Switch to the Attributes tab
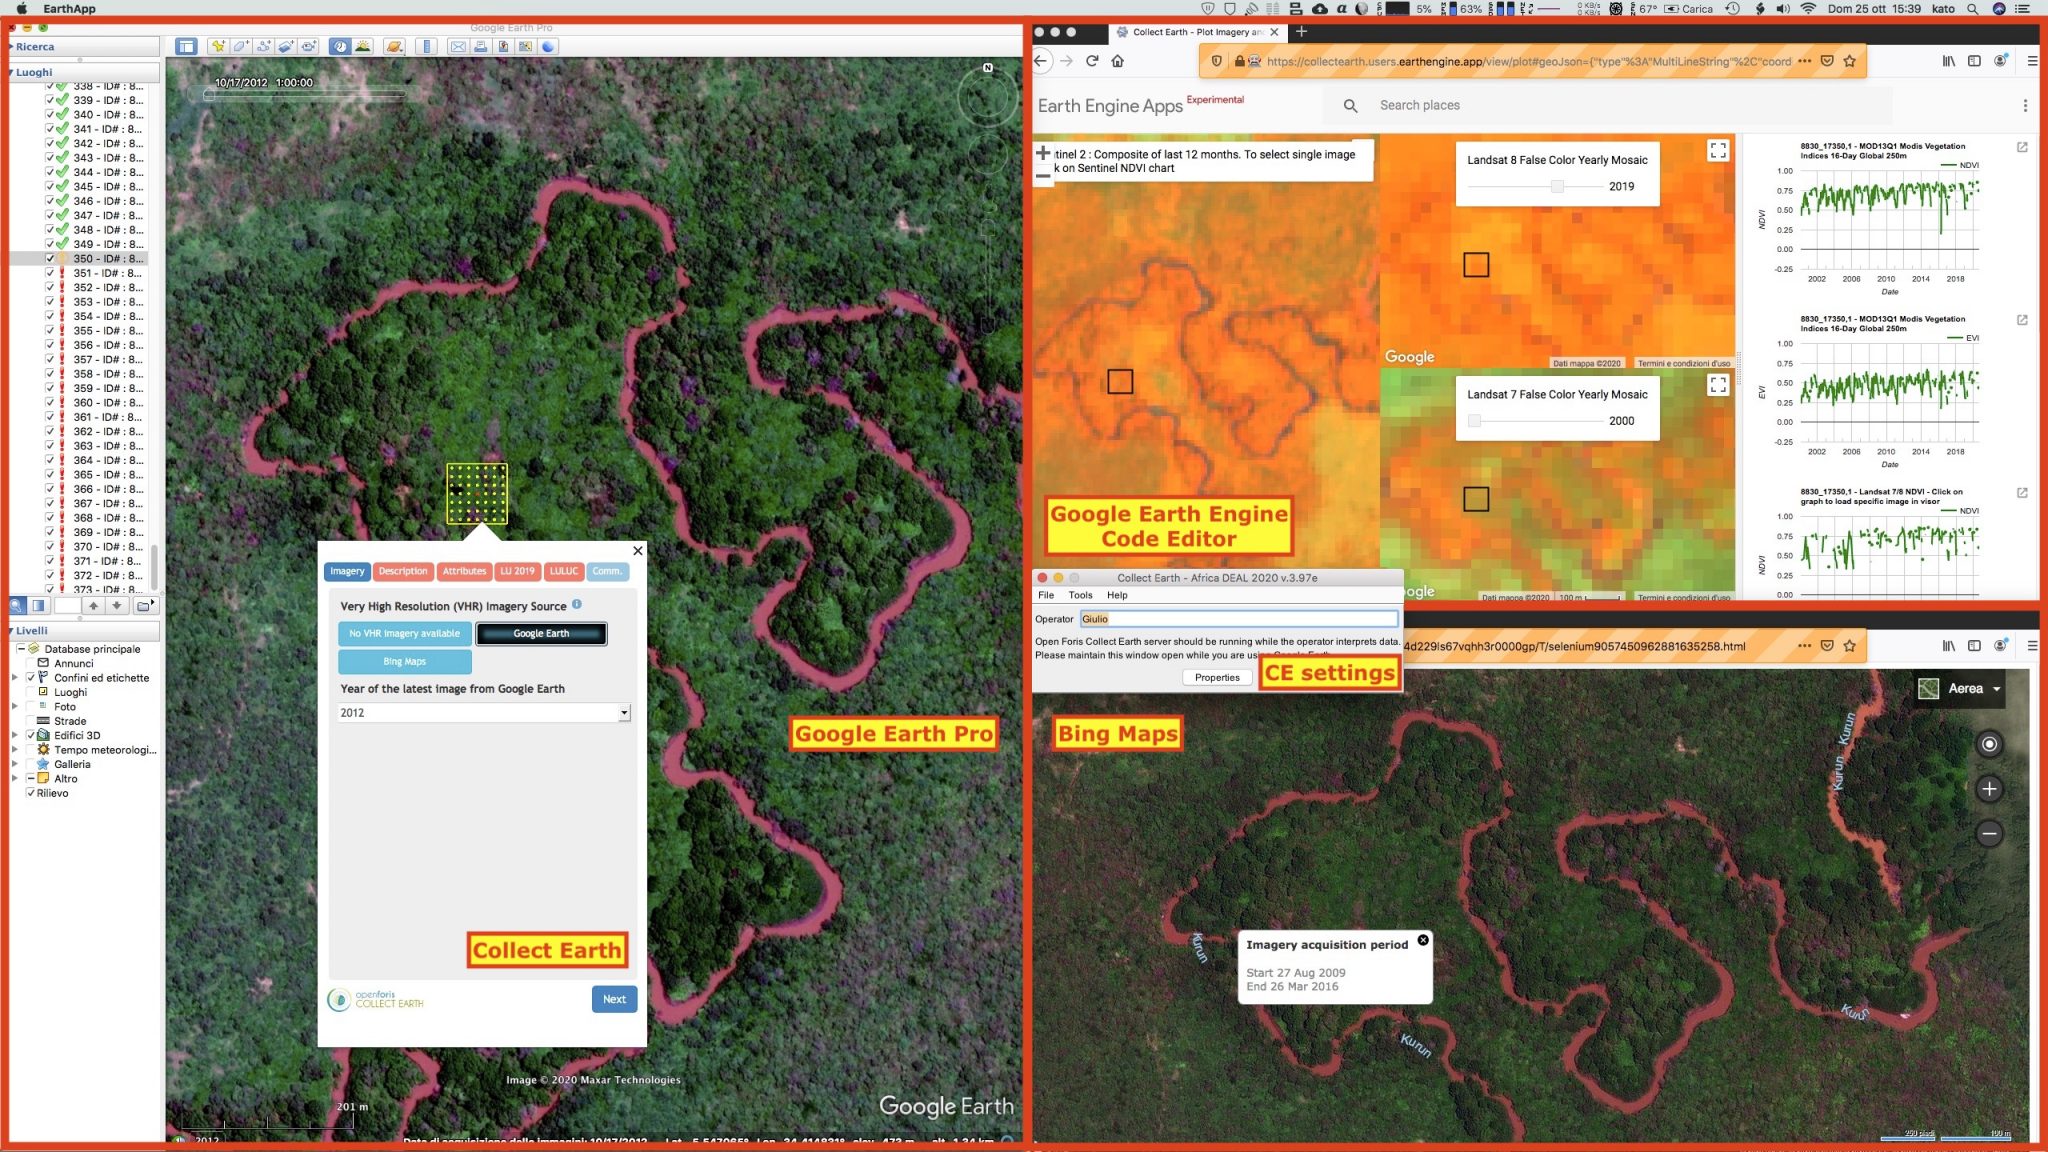 tap(464, 571)
